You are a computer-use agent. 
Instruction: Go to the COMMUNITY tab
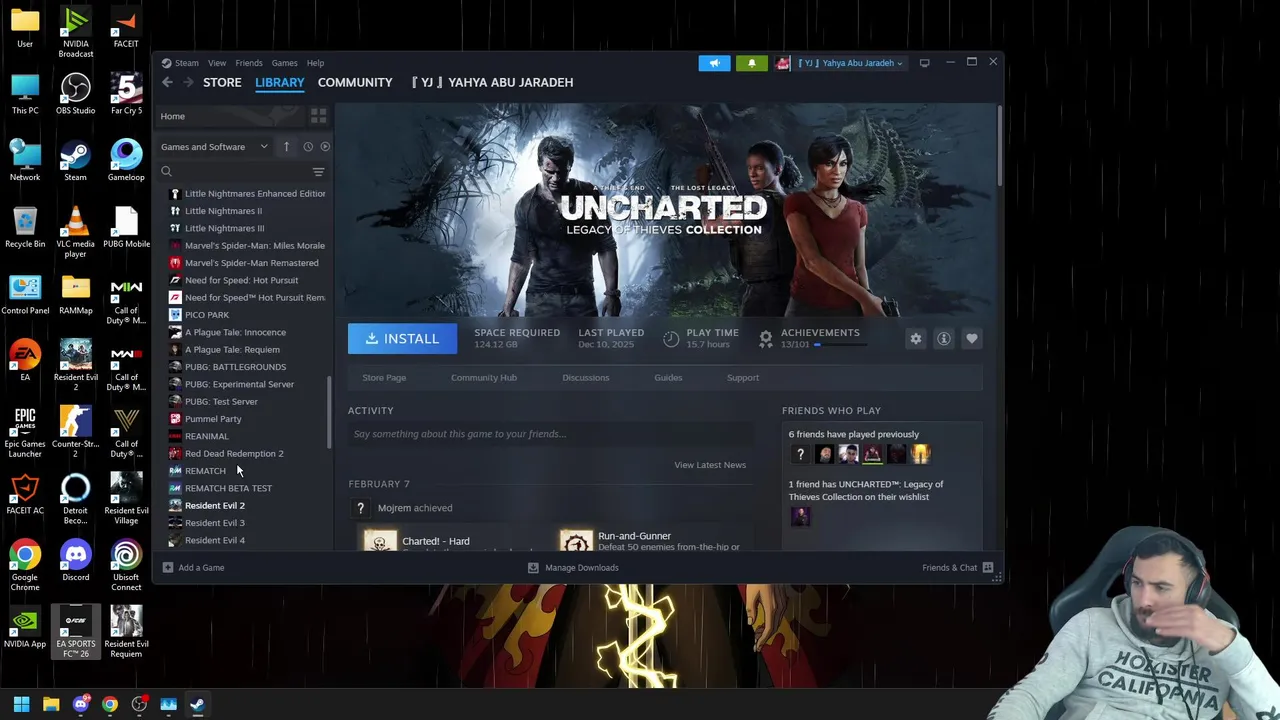click(355, 82)
